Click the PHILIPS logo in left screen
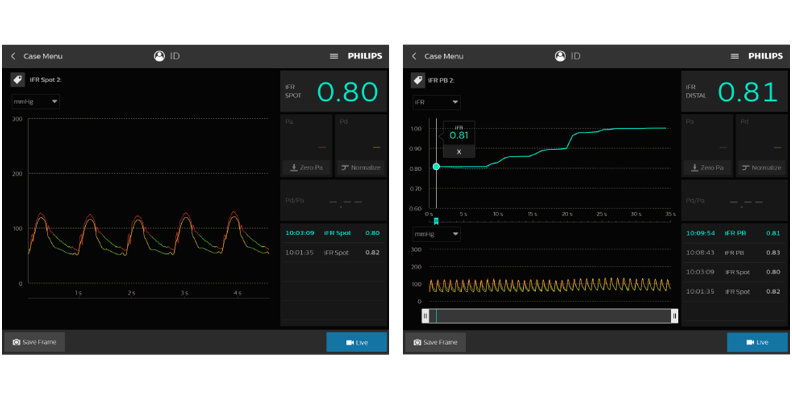792x397 pixels. pyautogui.click(x=365, y=56)
